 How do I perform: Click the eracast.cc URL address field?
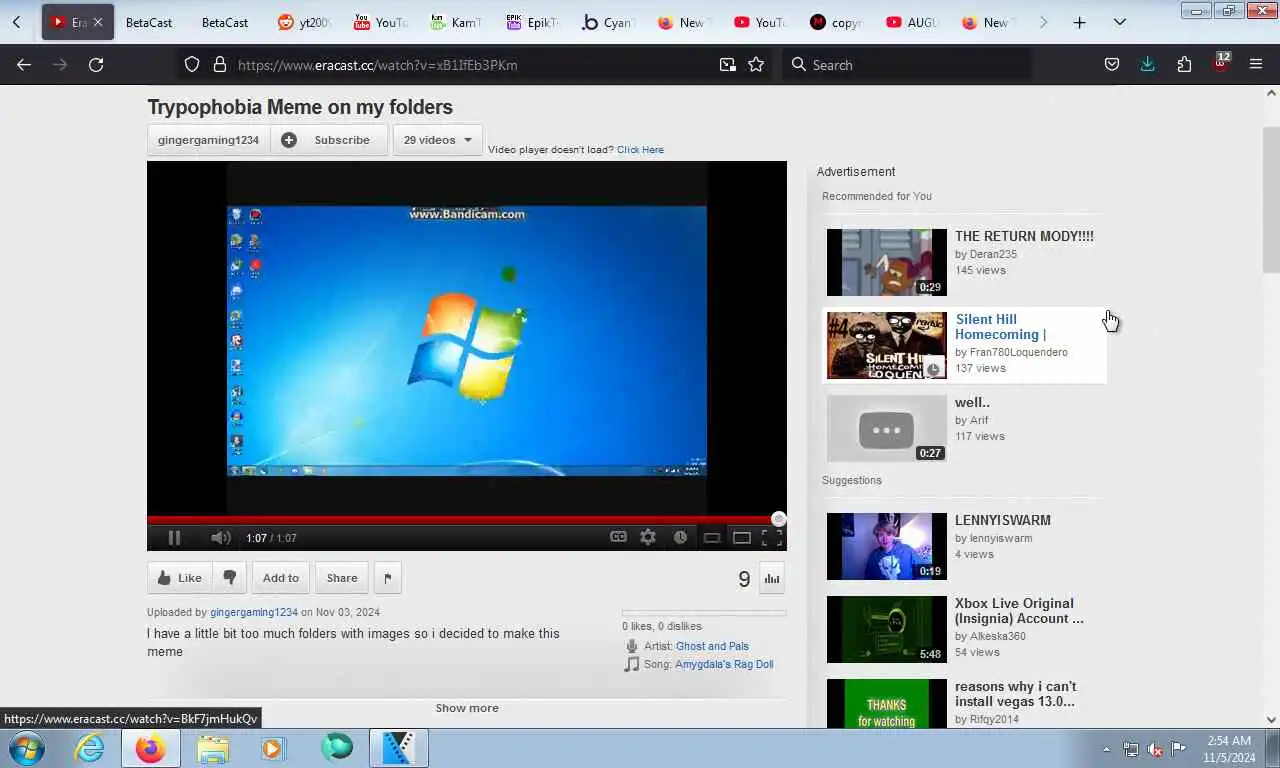(x=377, y=65)
